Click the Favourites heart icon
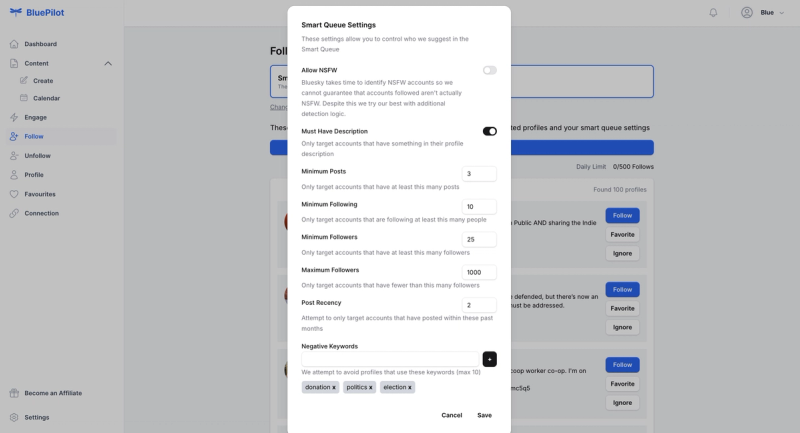800x433 pixels. click(14, 194)
